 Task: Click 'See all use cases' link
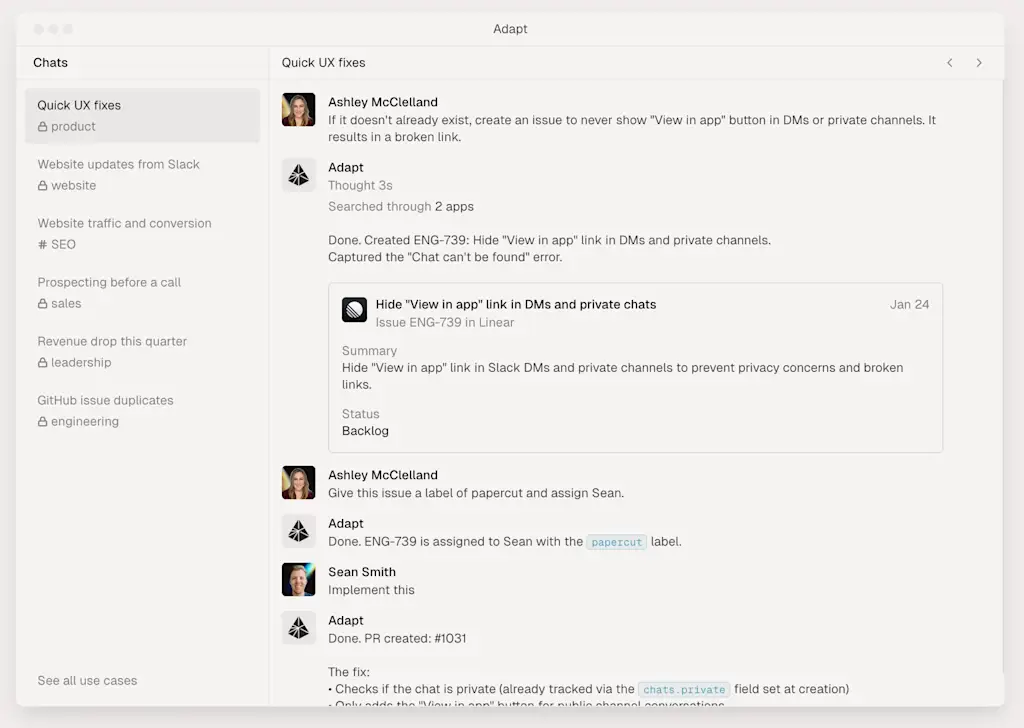(x=87, y=681)
